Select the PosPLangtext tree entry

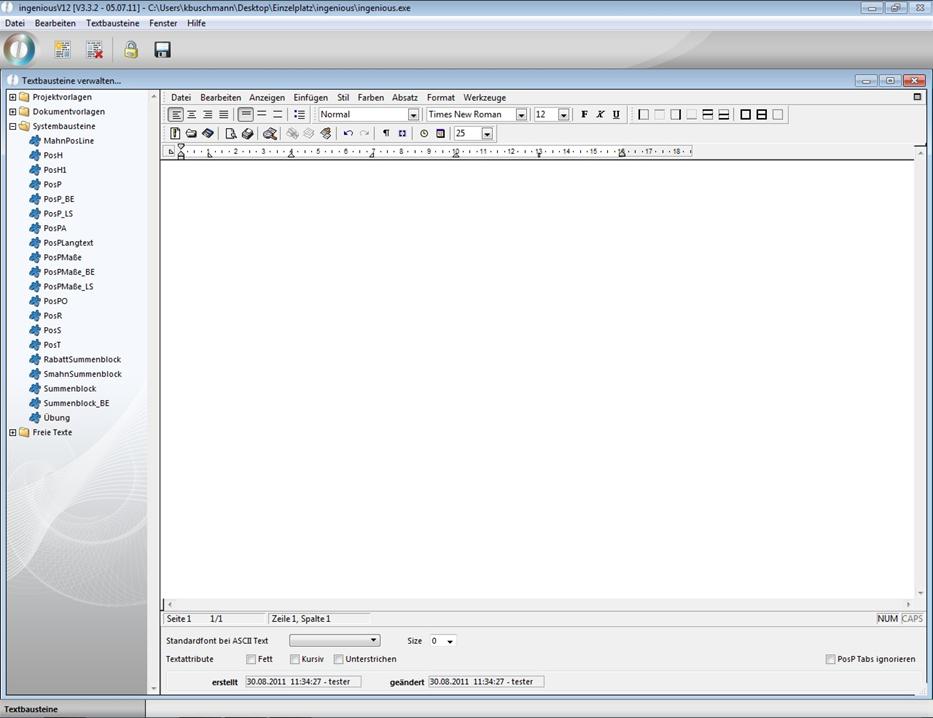(68, 243)
